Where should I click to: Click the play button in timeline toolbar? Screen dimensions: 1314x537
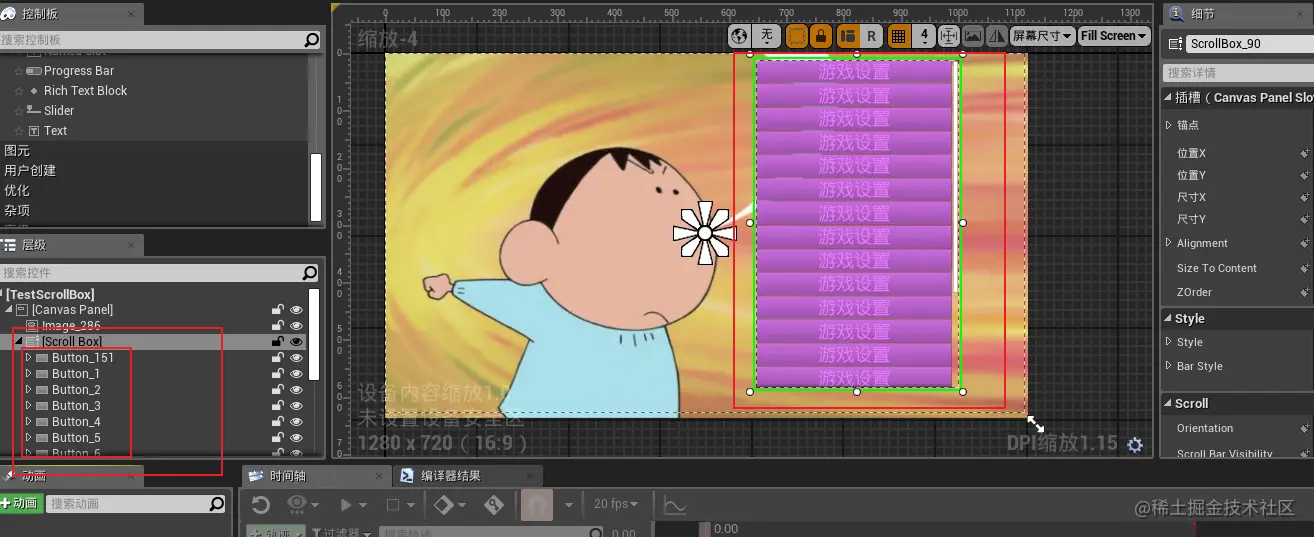coord(347,506)
